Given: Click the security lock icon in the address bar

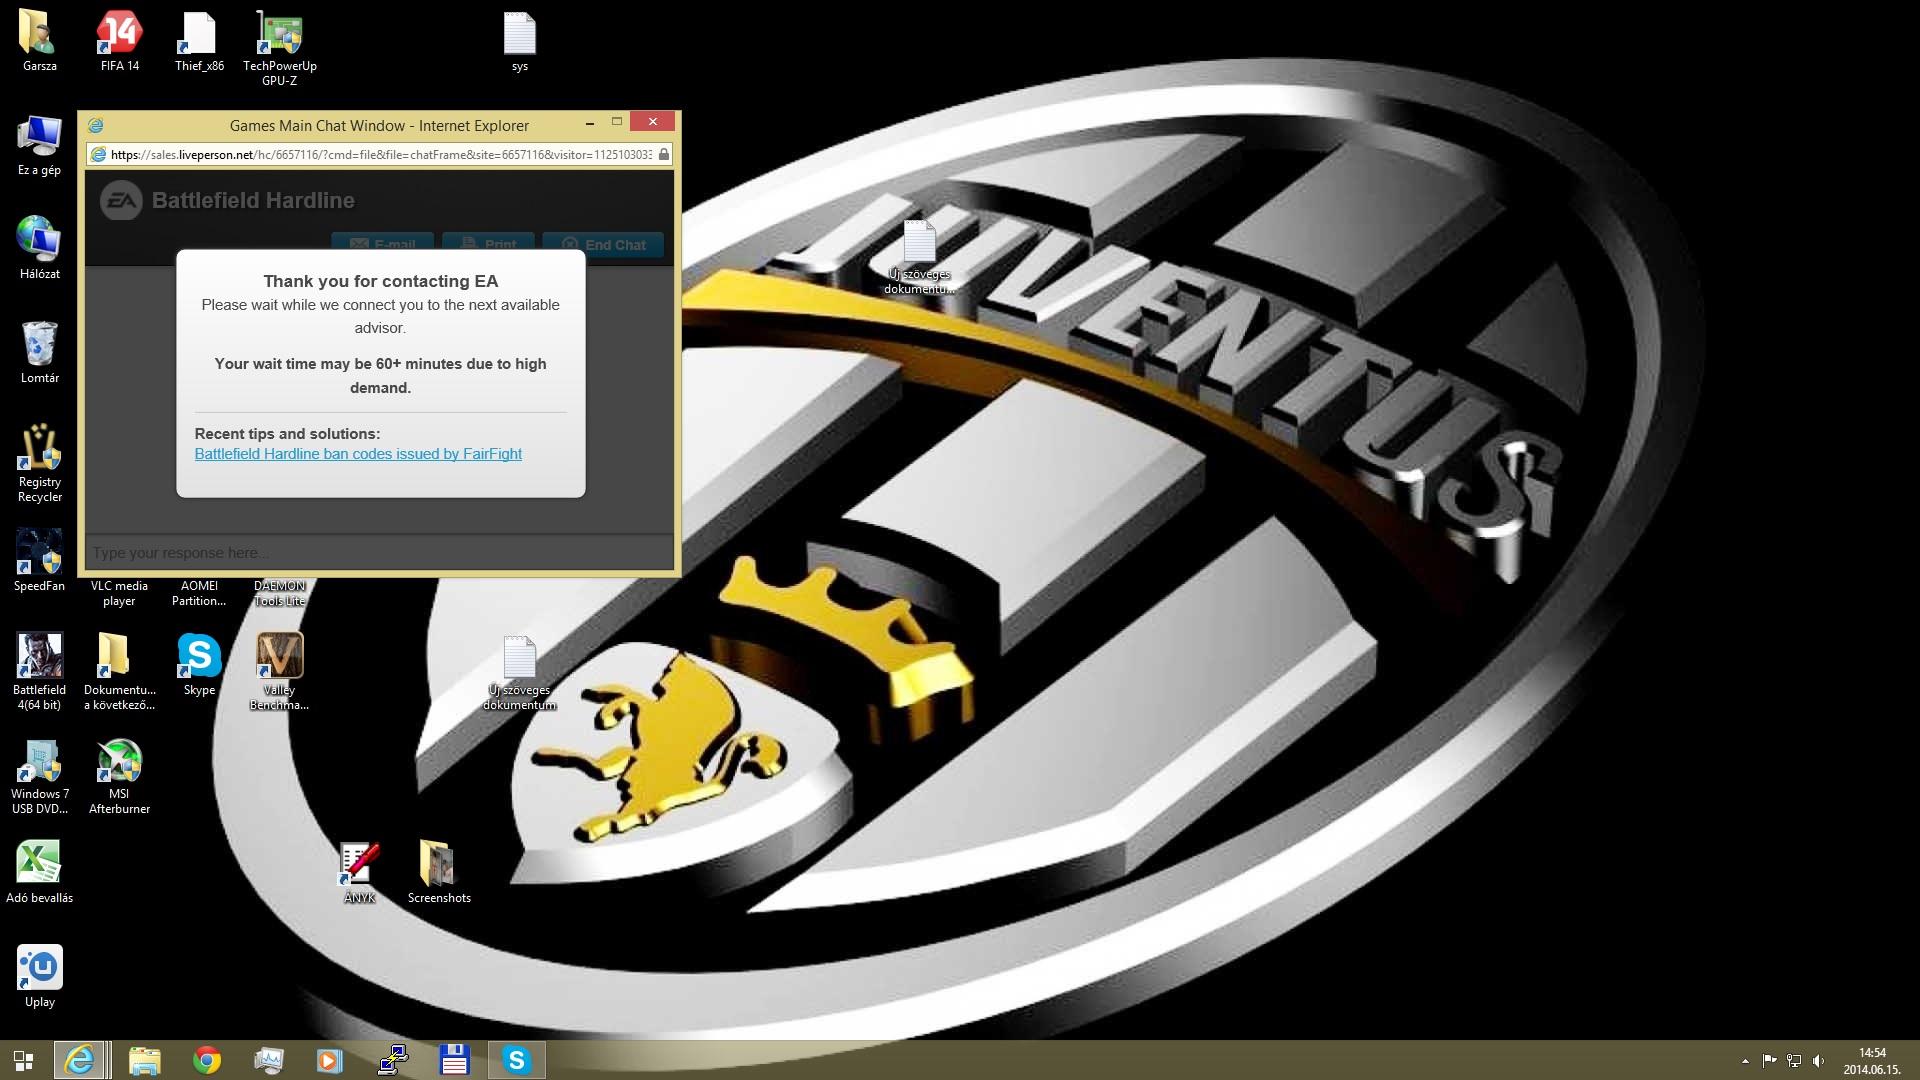Looking at the screenshot, I should [x=663, y=155].
